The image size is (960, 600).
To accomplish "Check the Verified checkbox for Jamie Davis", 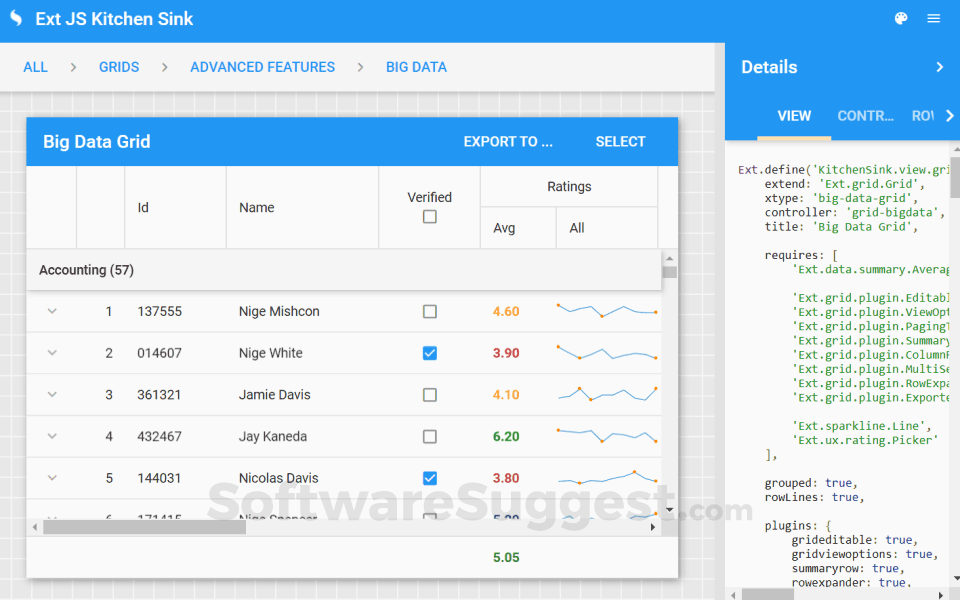I will [x=430, y=395].
